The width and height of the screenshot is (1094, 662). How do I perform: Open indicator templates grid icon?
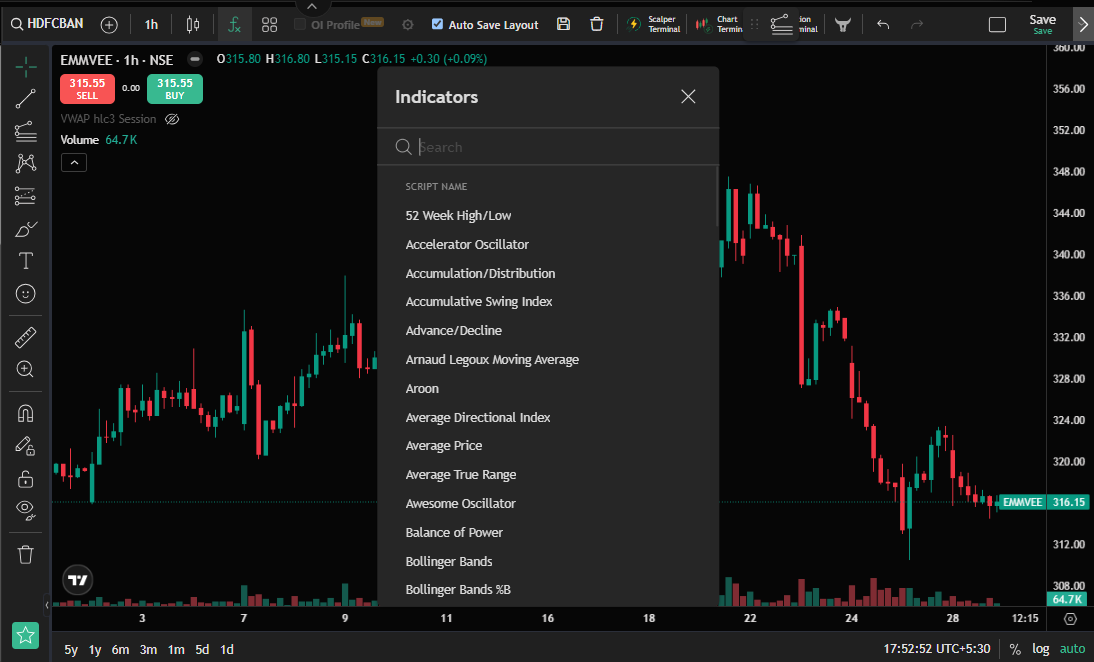tap(269, 25)
